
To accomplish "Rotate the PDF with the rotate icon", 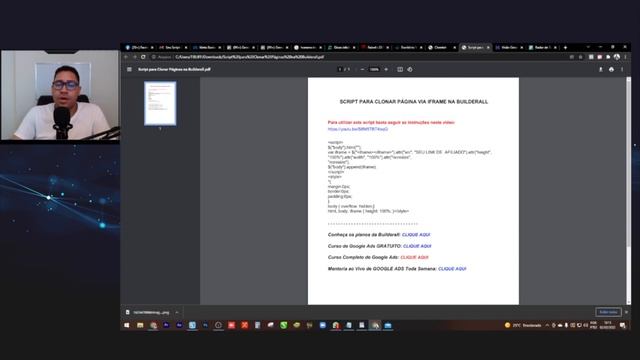I will tap(410, 69).
